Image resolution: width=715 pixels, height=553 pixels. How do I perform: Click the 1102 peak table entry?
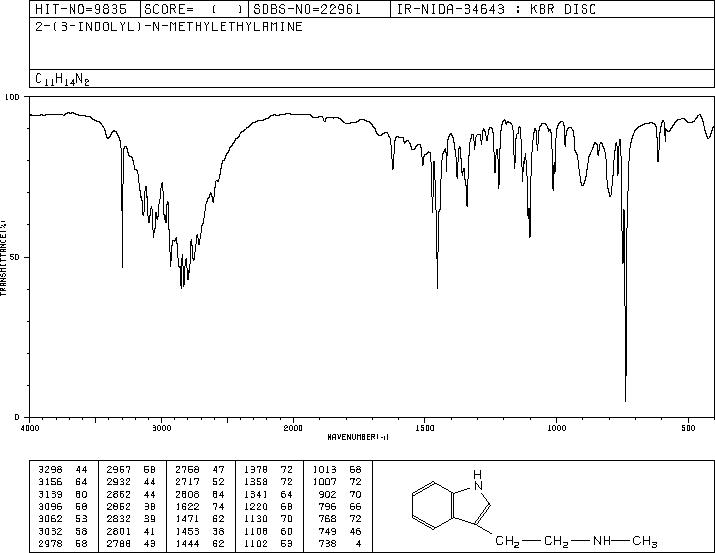pos(269,543)
